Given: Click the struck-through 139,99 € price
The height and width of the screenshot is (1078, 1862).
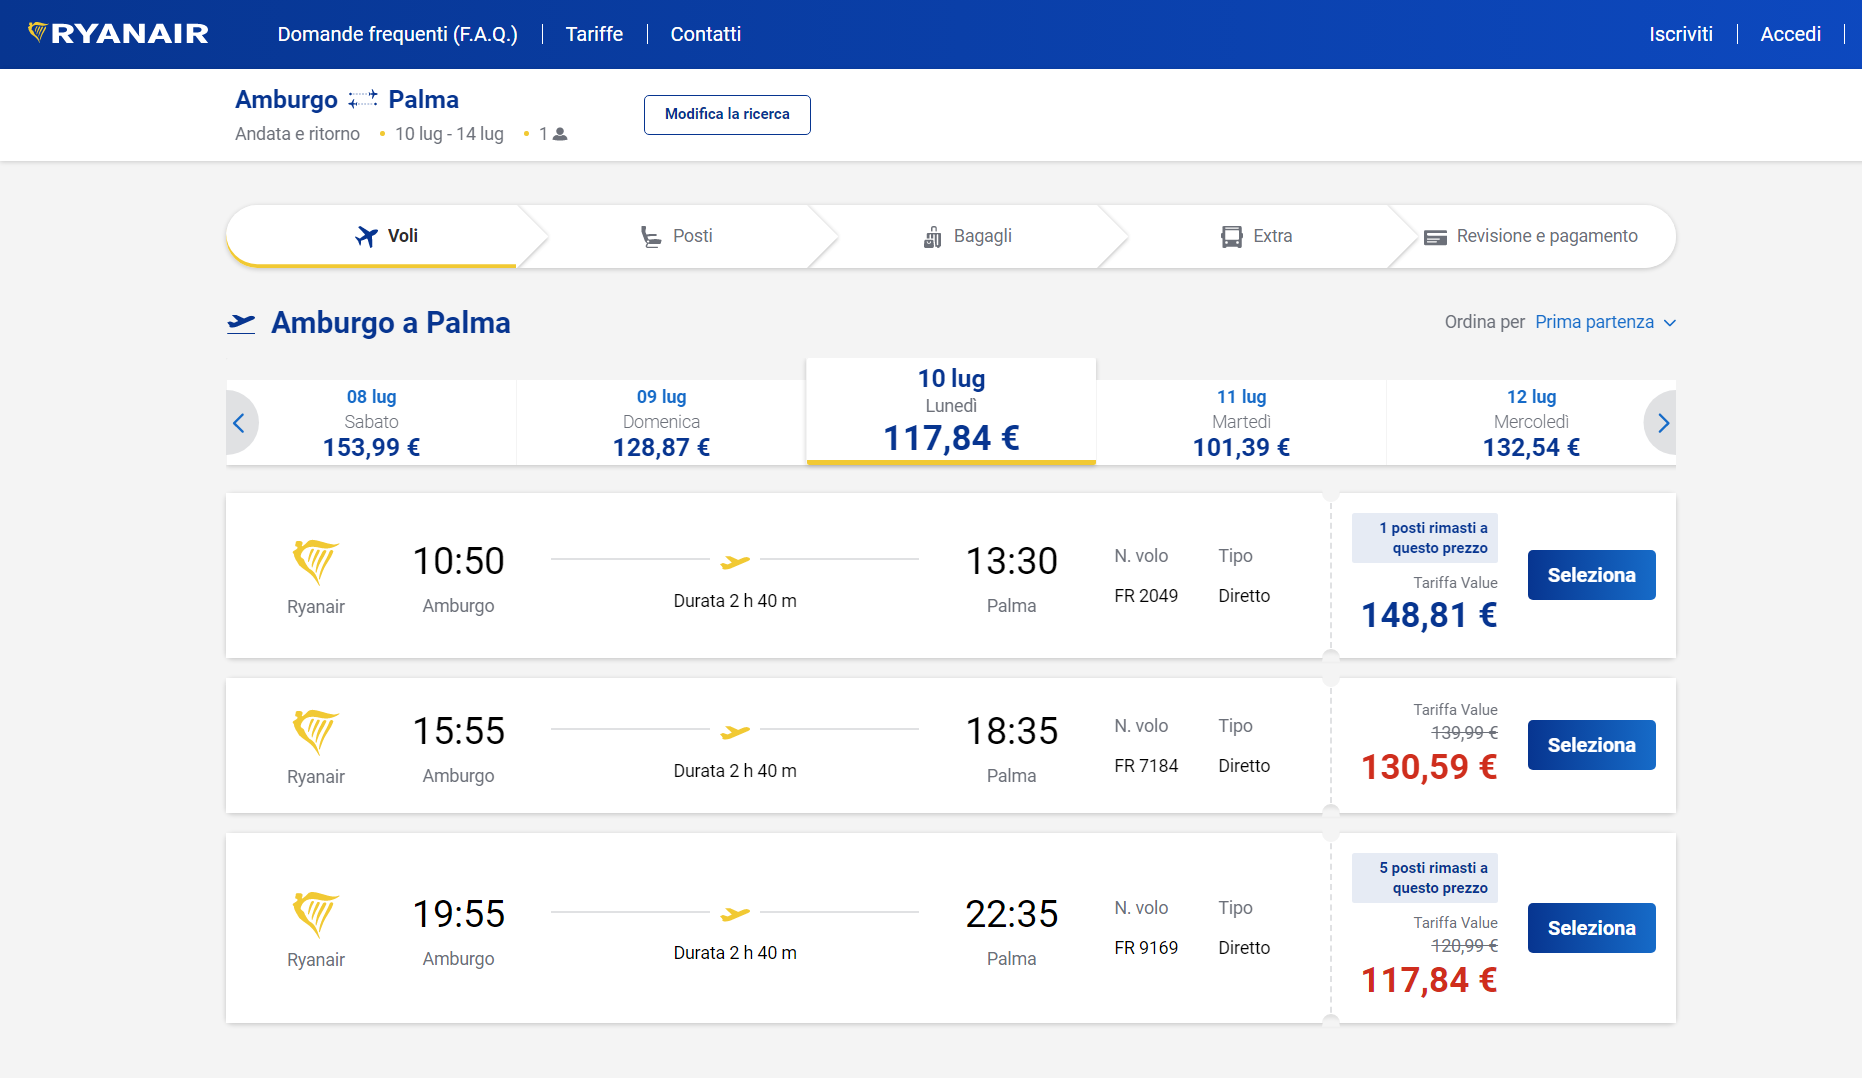Looking at the screenshot, I should point(1464,733).
